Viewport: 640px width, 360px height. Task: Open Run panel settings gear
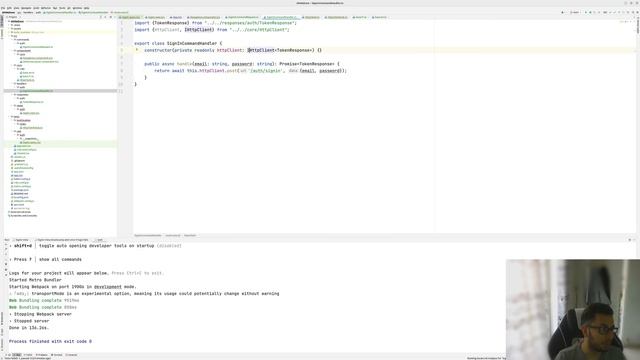[629, 240]
